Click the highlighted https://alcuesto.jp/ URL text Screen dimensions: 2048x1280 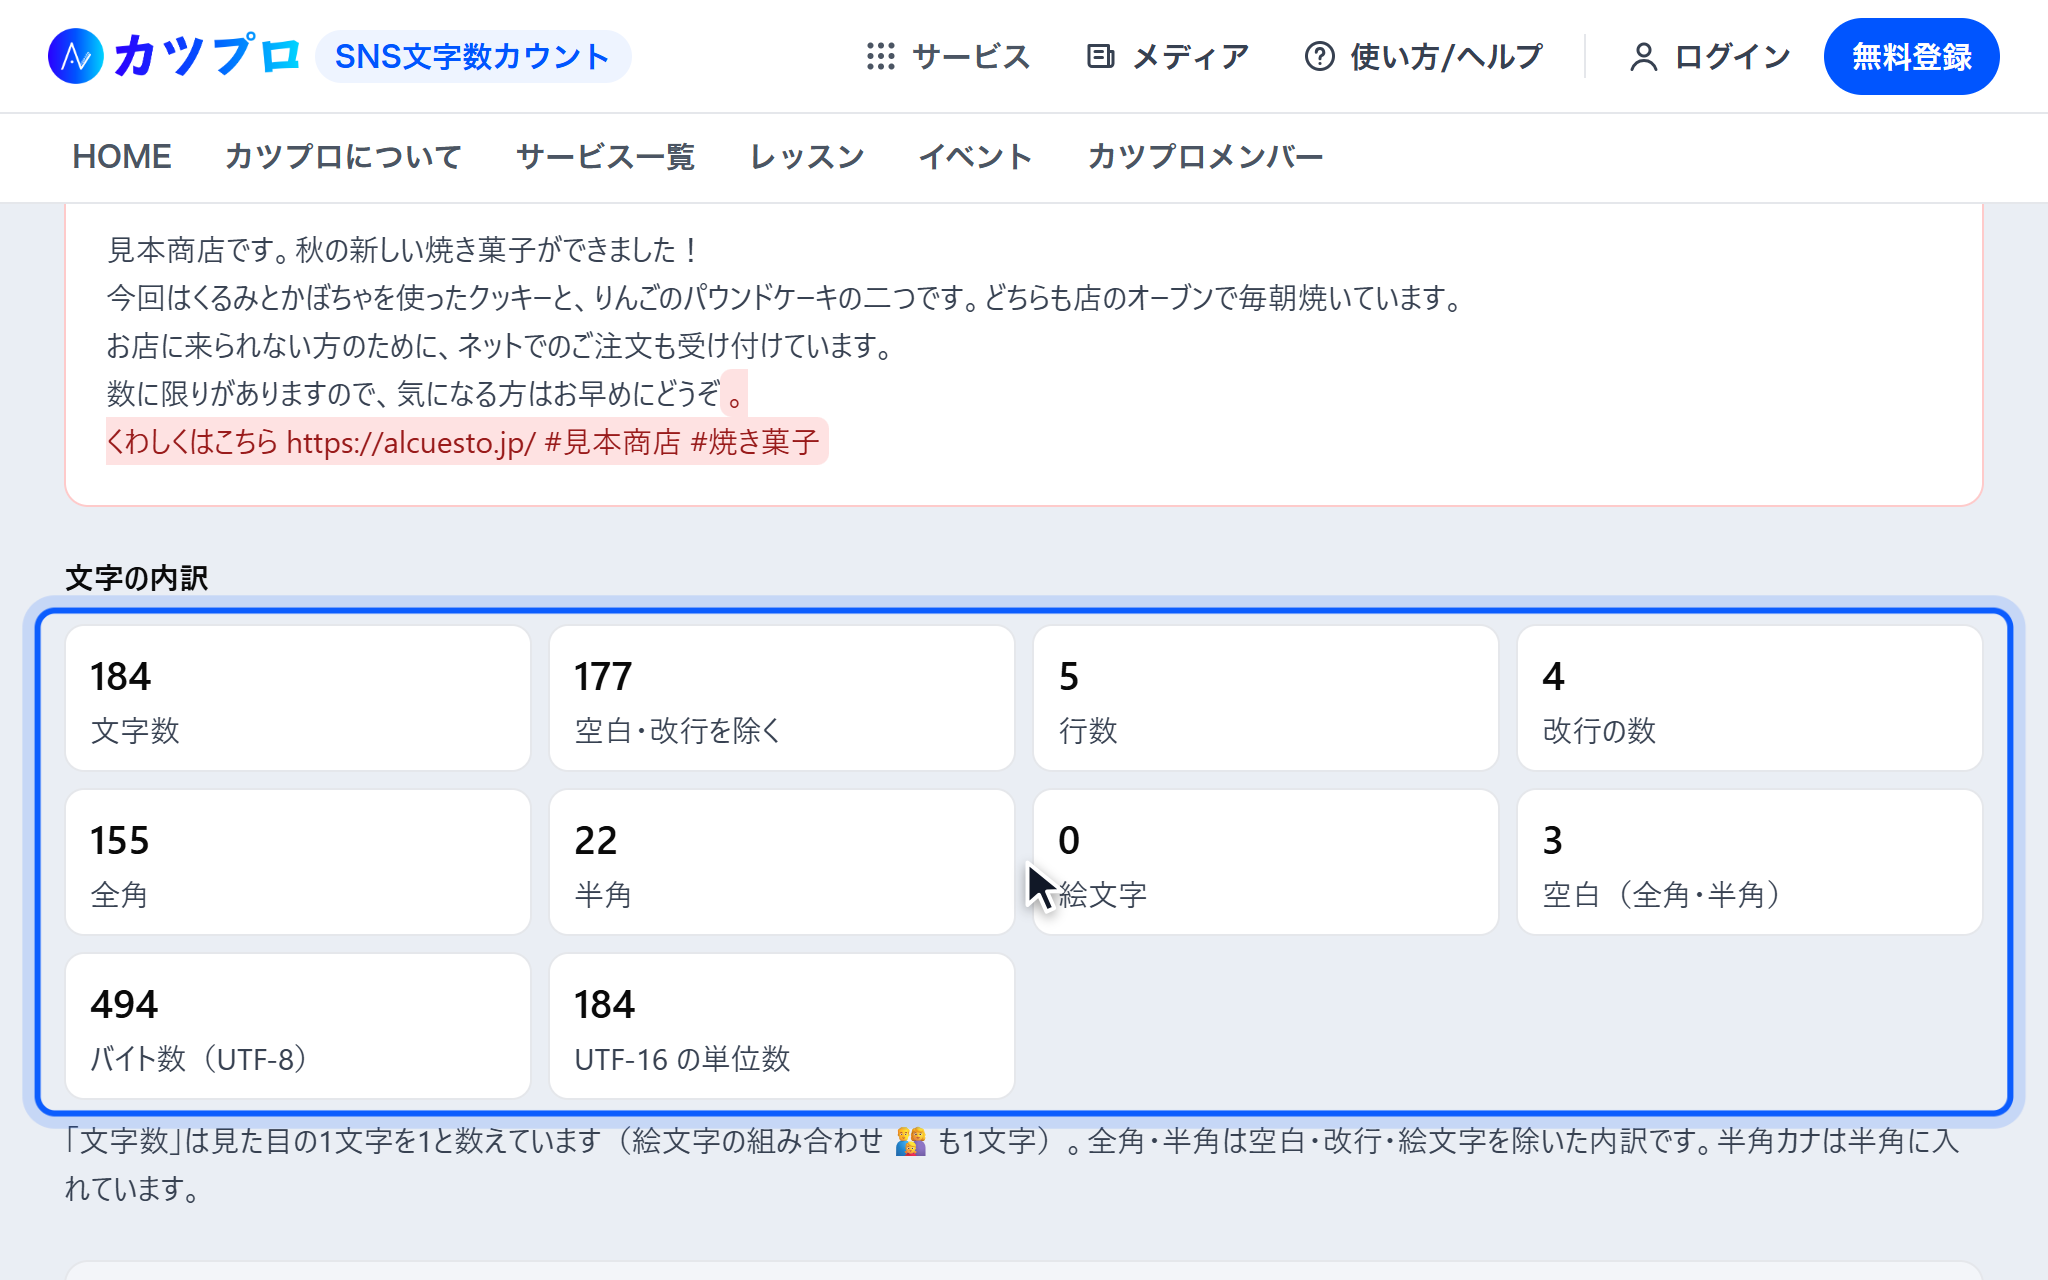point(411,442)
